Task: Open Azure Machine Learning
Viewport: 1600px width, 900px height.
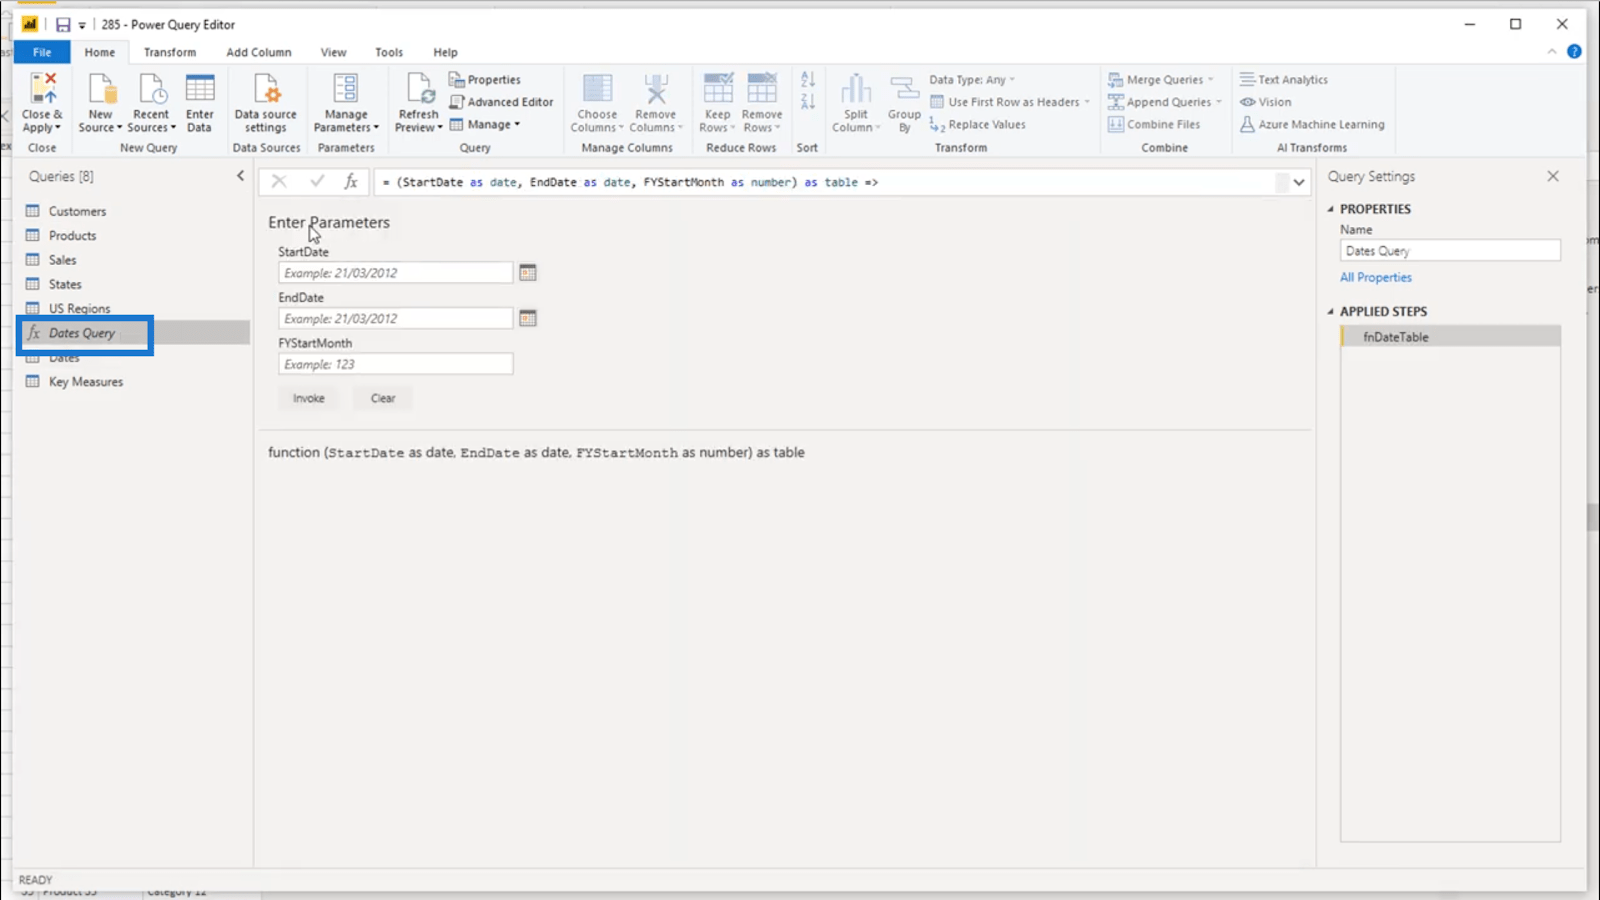Action: point(1312,125)
